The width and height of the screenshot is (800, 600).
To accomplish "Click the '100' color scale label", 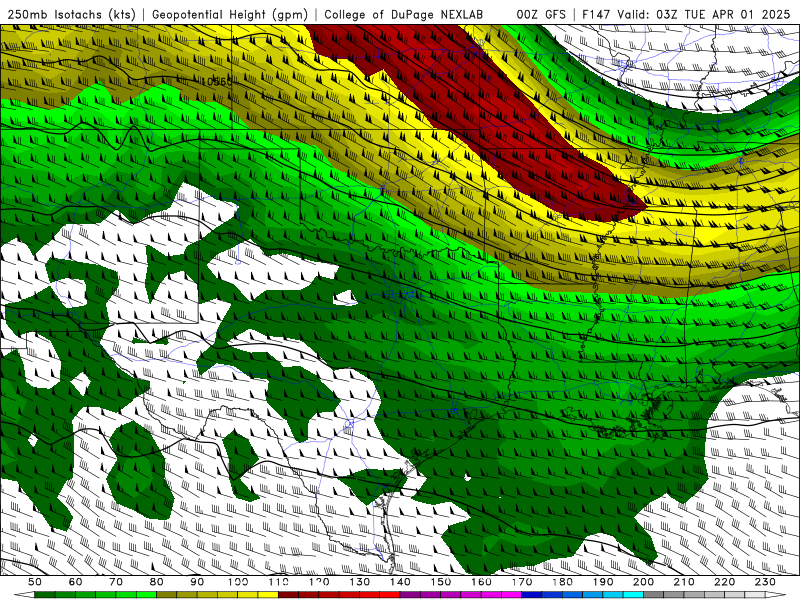I will (238, 582).
